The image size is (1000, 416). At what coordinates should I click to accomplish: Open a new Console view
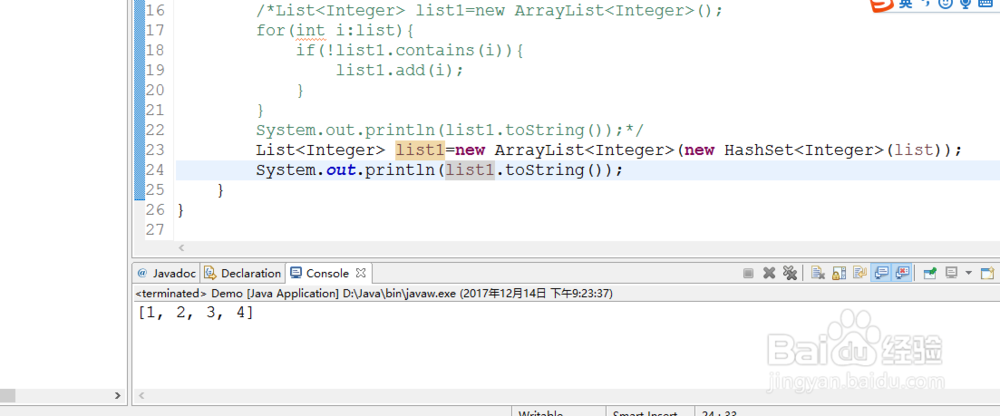pyautogui.click(x=987, y=273)
